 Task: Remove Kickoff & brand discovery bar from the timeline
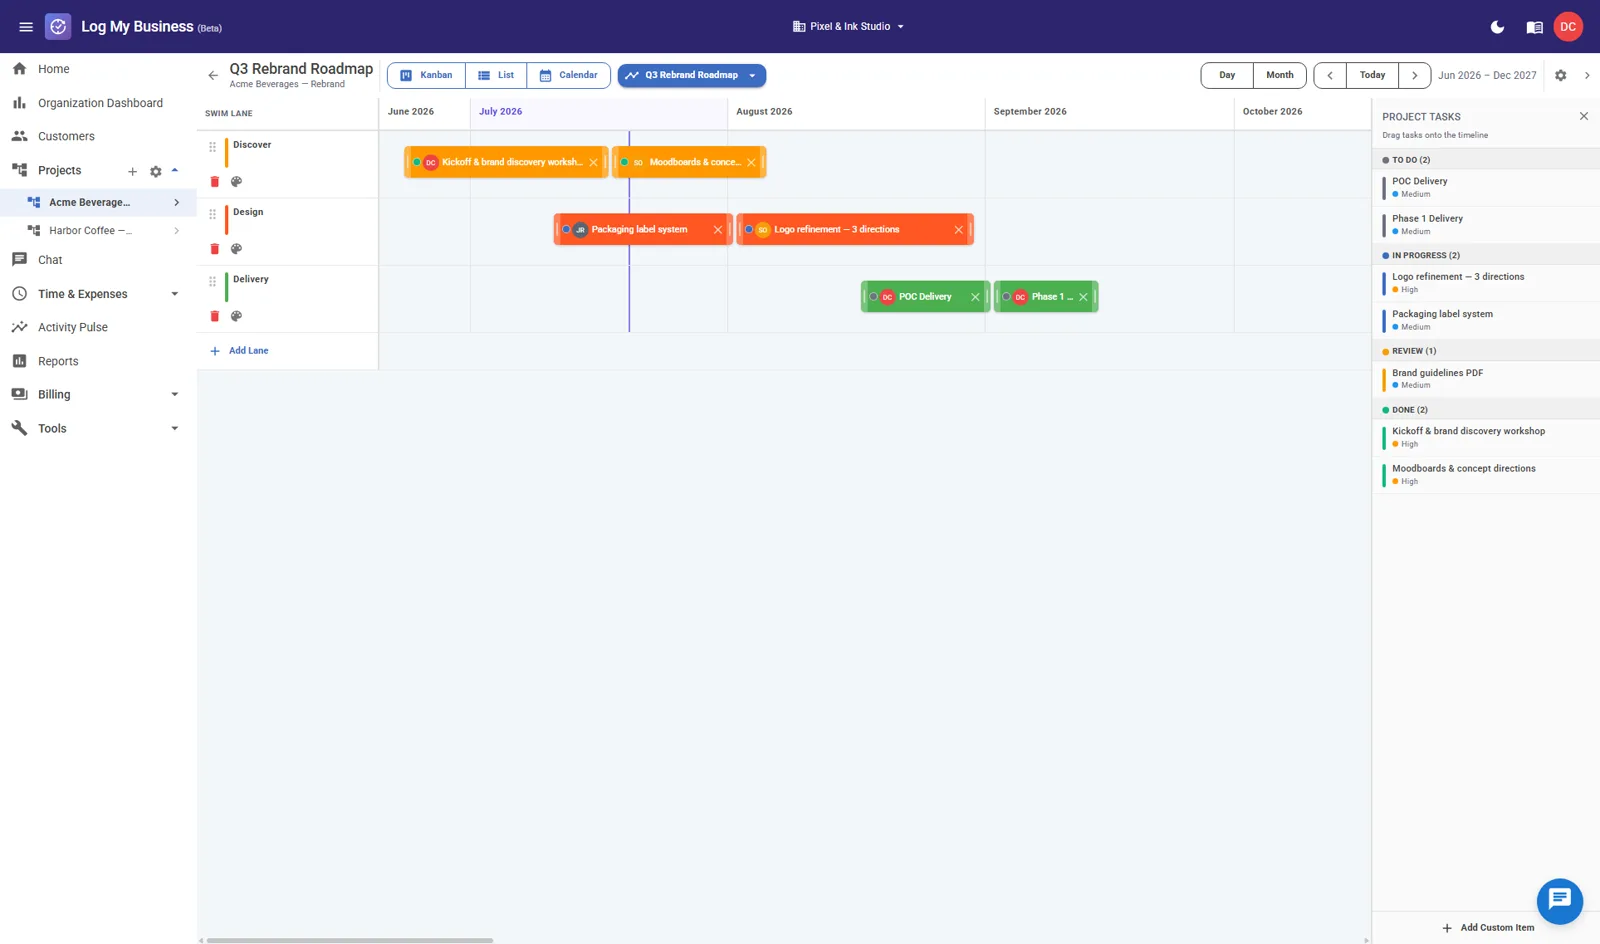tap(594, 162)
